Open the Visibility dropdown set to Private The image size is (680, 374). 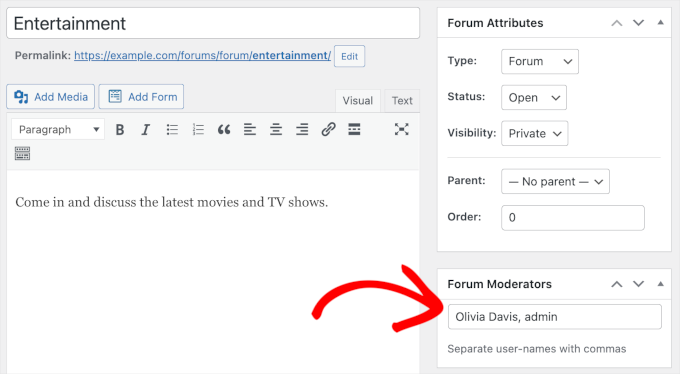point(535,134)
